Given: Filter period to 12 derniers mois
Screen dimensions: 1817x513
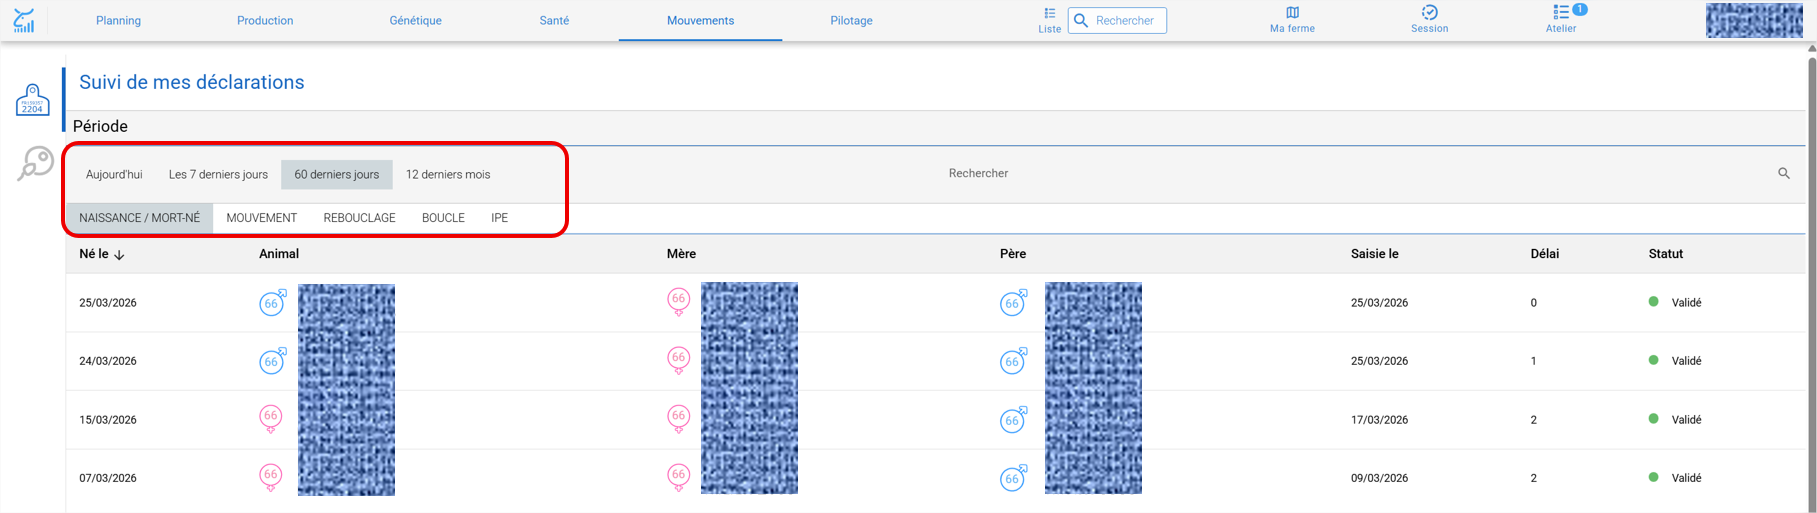Looking at the screenshot, I should click(x=448, y=175).
